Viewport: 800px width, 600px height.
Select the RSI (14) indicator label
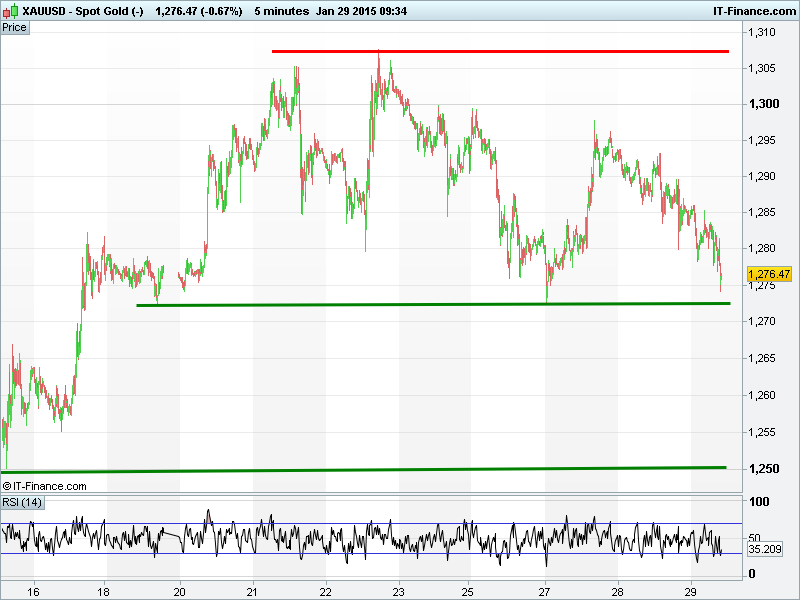22,502
